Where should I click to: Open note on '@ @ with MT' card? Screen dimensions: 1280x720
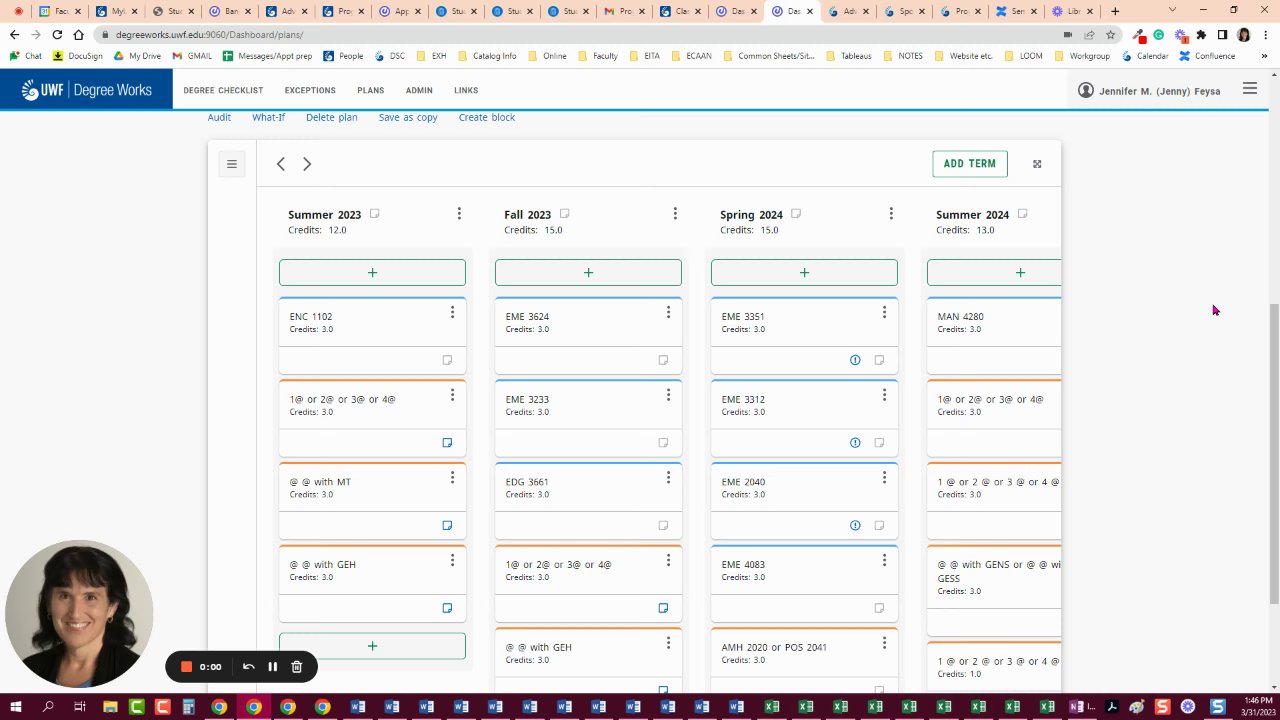tap(447, 526)
